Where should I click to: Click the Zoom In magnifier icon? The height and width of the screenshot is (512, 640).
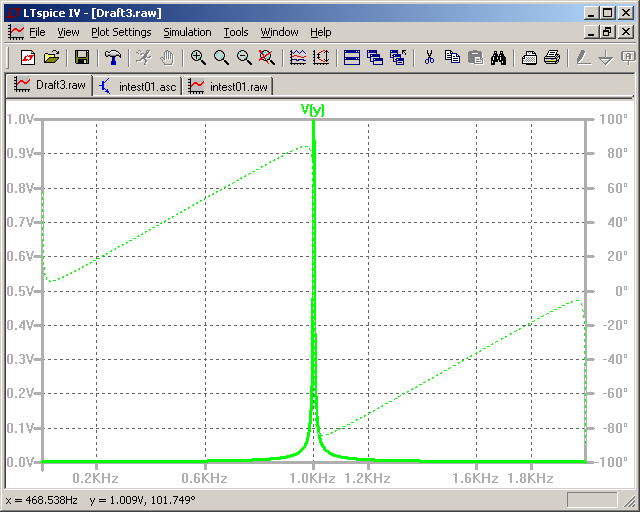[198, 58]
